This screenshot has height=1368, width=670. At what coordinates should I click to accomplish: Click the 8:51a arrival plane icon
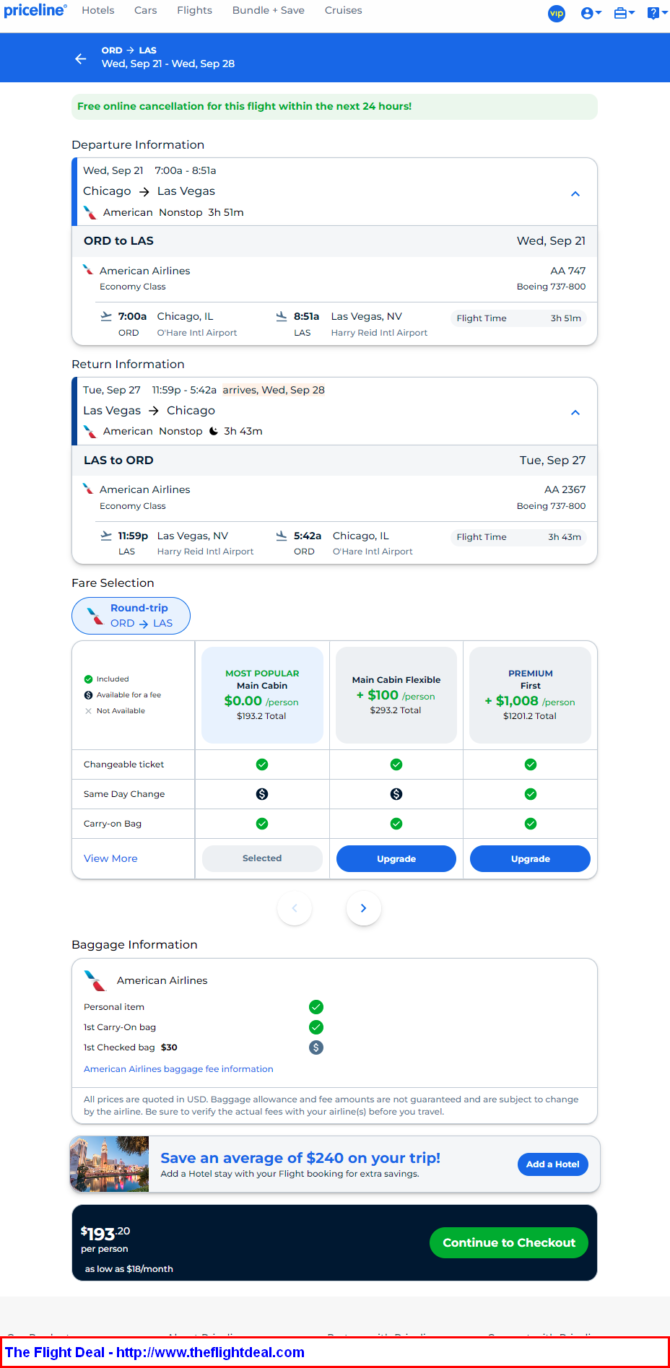282,317
